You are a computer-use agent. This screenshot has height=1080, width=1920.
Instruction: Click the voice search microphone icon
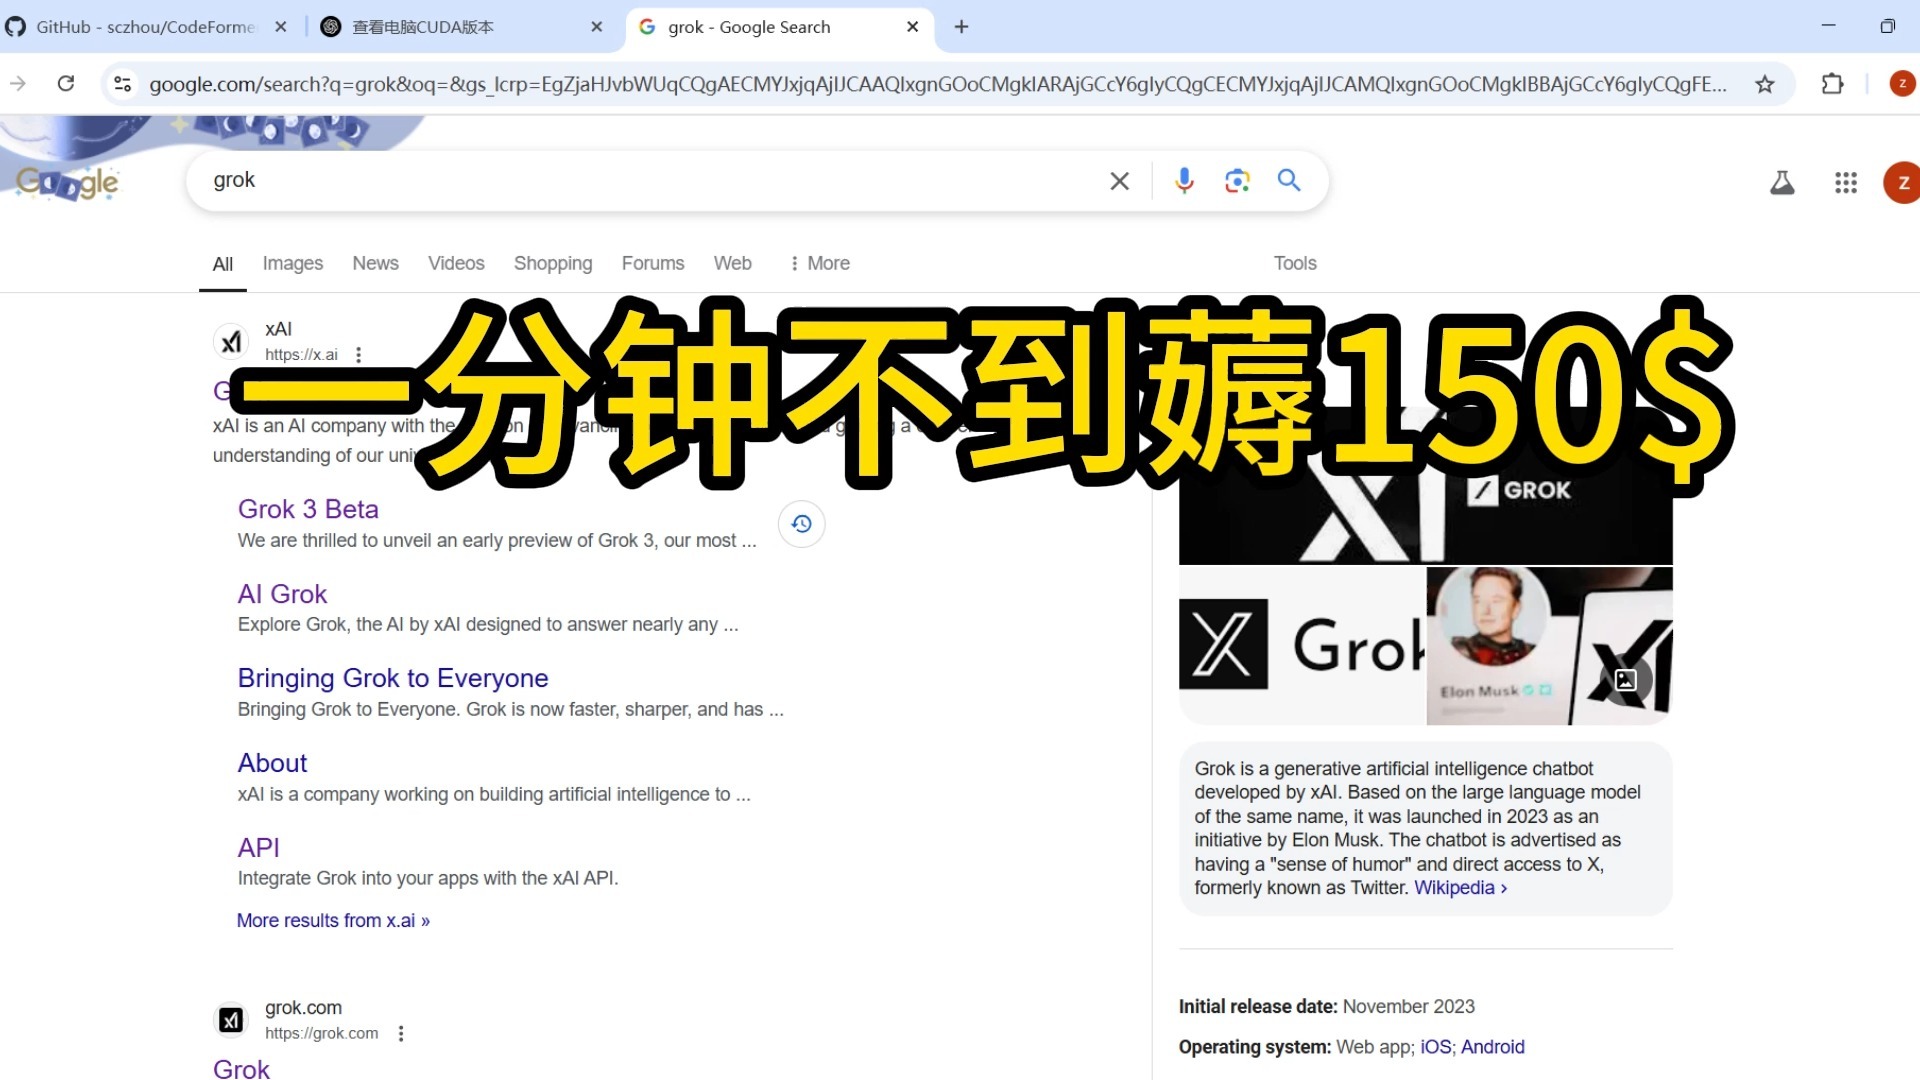pyautogui.click(x=1184, y=181)
